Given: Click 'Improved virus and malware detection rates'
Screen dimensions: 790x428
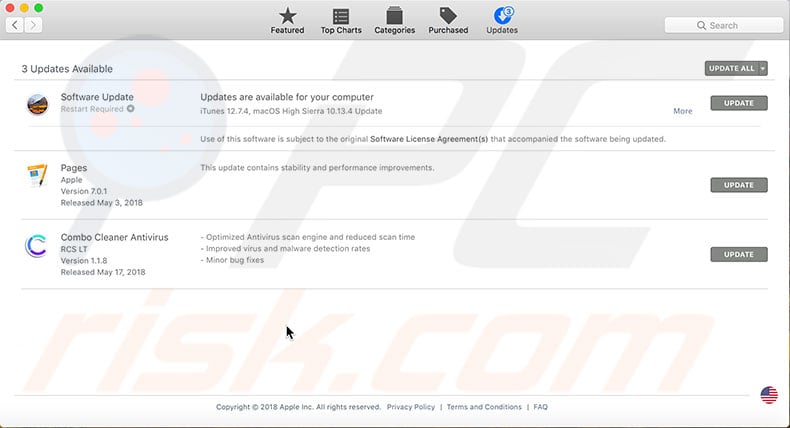Looking at the screenshot, I should coord(285,249).
